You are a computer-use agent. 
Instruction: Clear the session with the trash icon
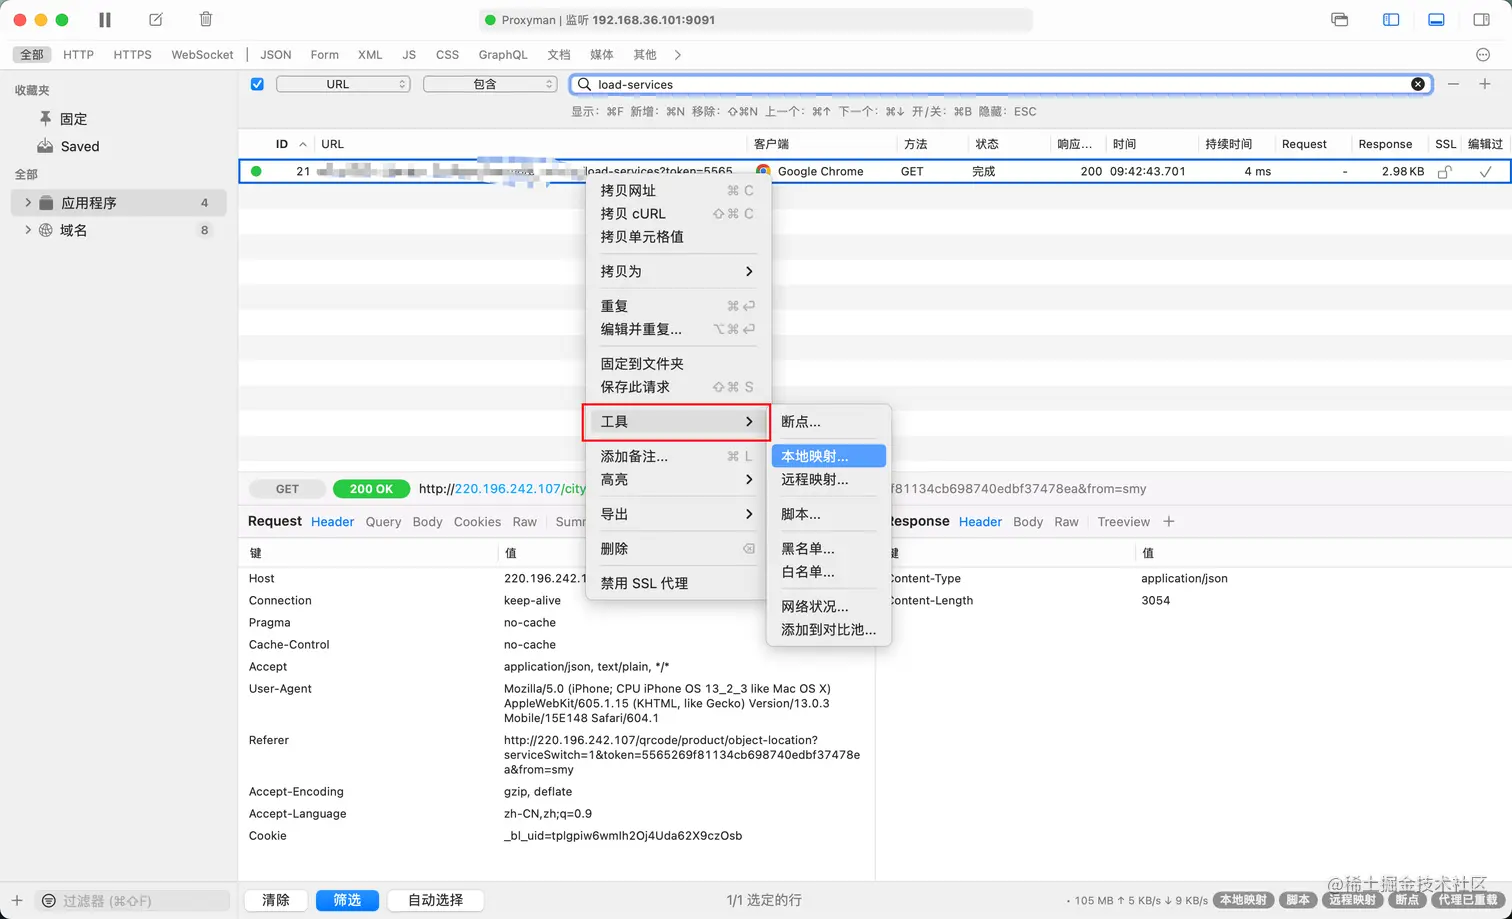(206, 19)
